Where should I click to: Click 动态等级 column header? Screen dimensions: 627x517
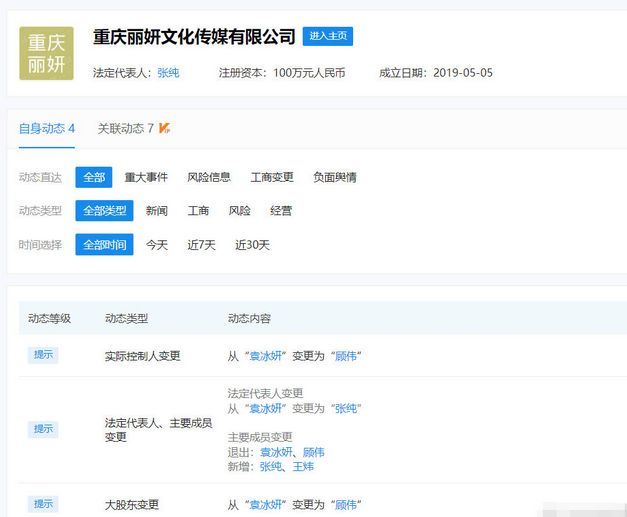pos(50,319)
